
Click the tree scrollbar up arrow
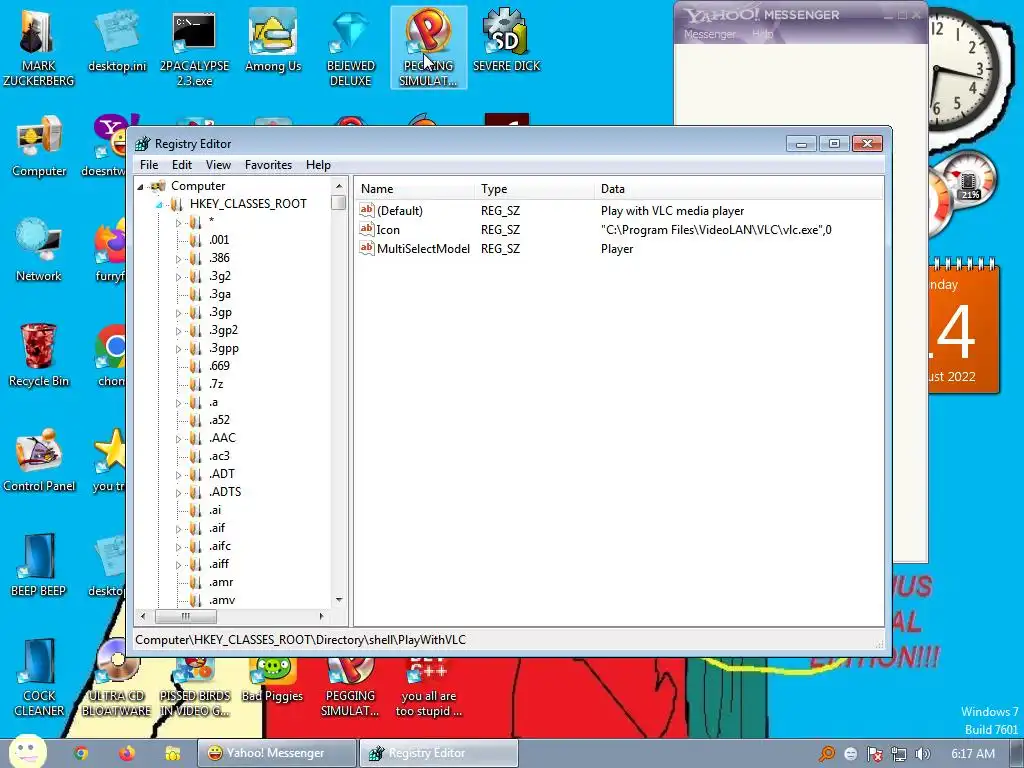[338, 186]
